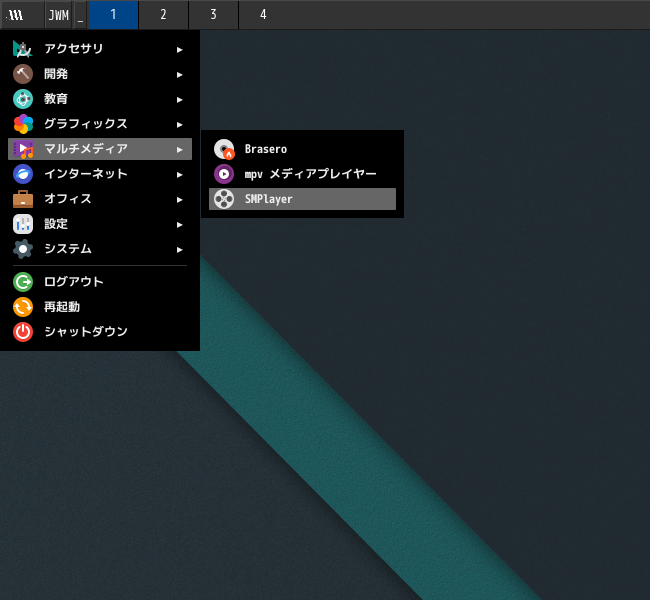This screenshot has width=650, height=600.
Task: Click the purple mpv player icon
Action: point(224,174)
